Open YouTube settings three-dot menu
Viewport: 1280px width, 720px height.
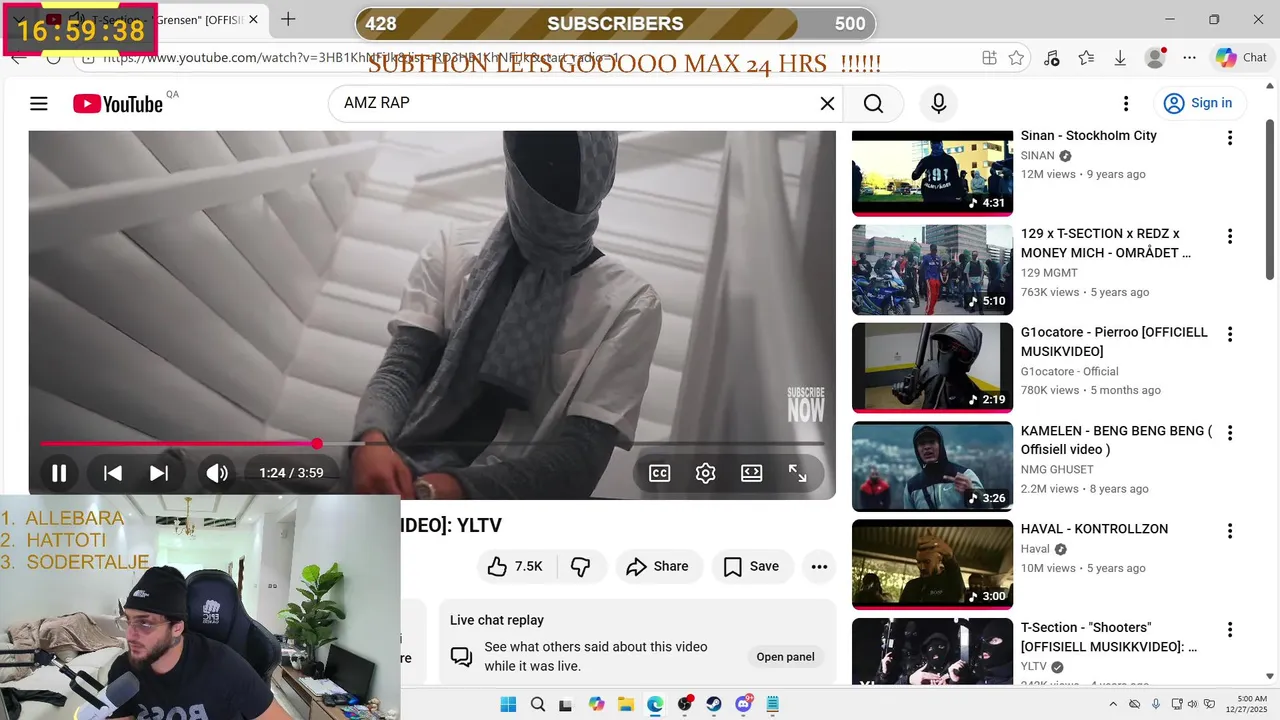click(x=1126, y=103)
